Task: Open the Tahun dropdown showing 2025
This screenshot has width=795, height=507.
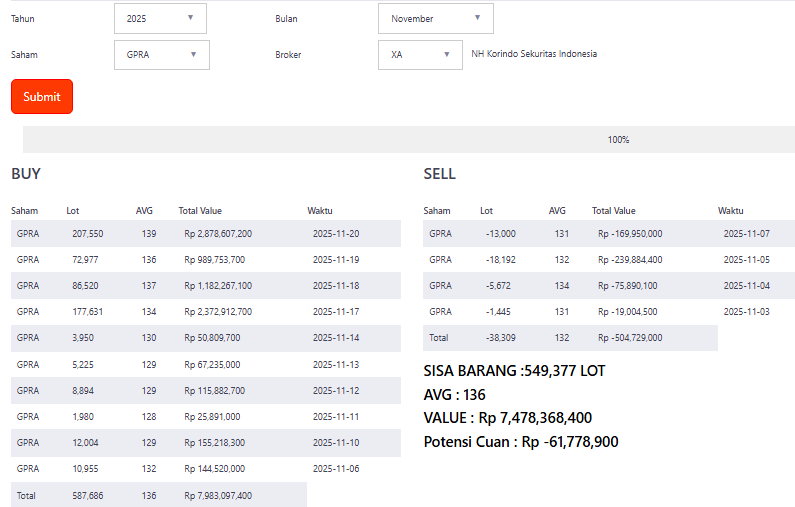Action: pos(160,18)
